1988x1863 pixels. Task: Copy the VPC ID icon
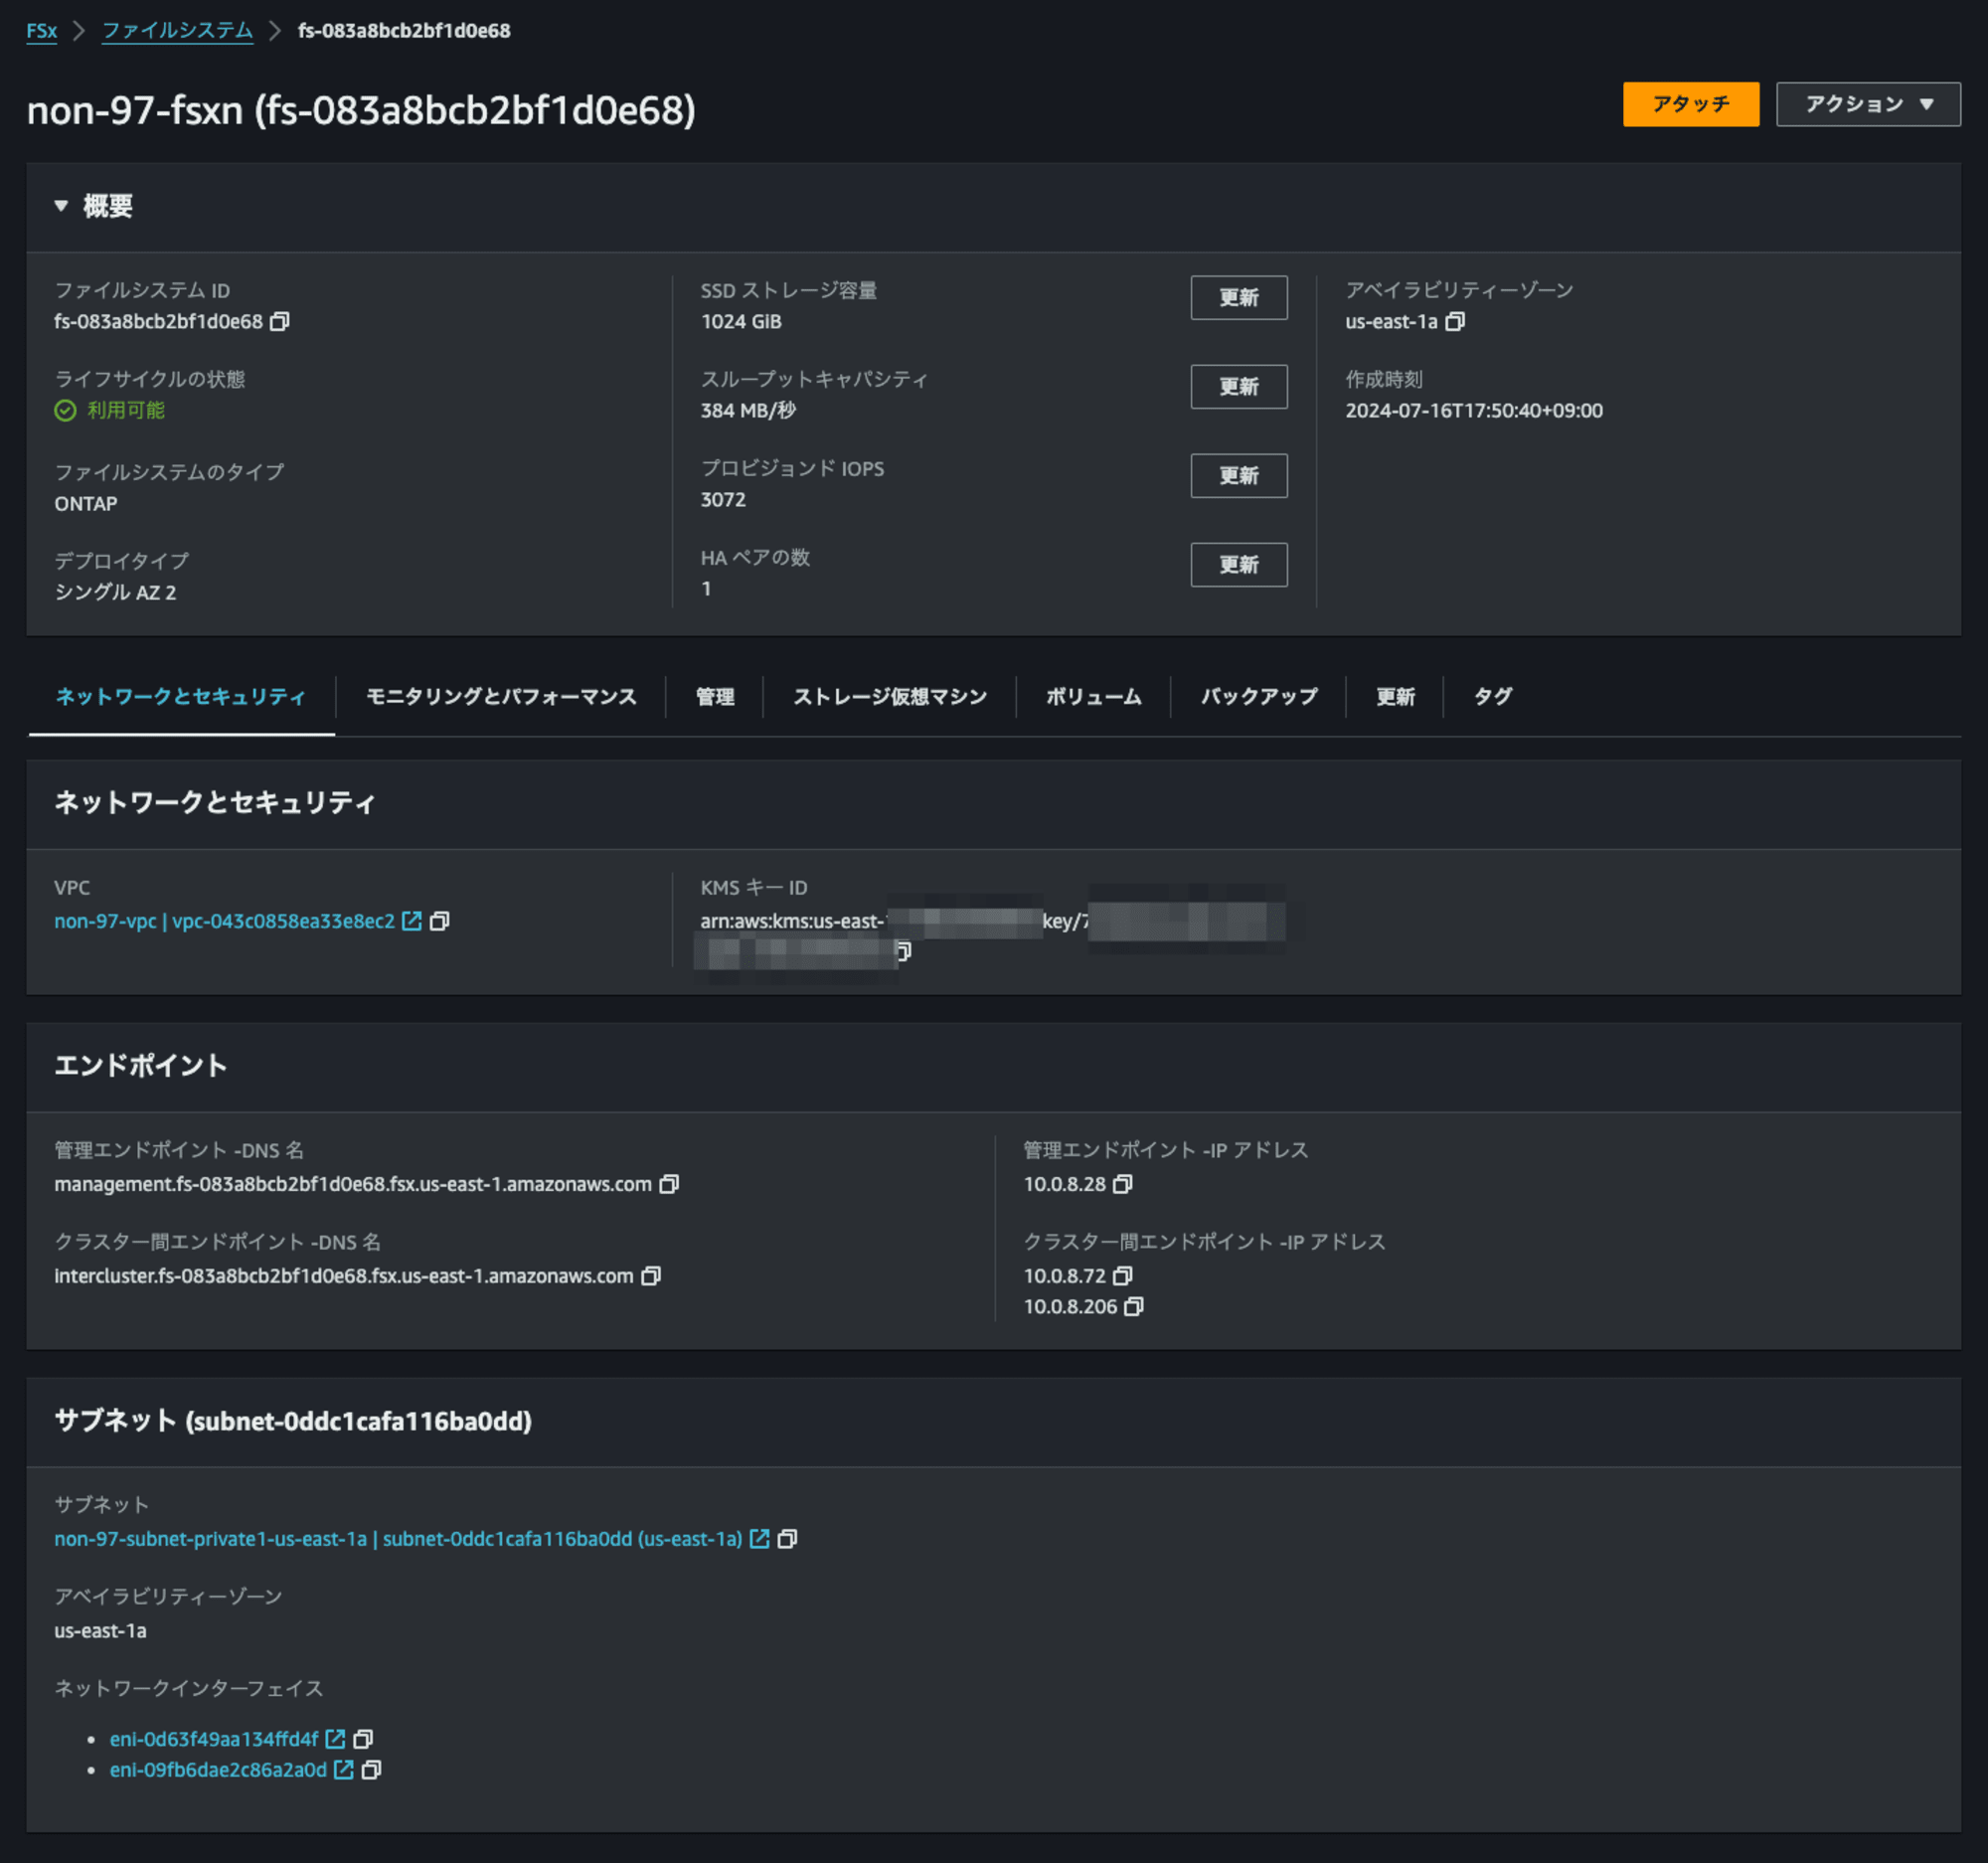[439, 920]
